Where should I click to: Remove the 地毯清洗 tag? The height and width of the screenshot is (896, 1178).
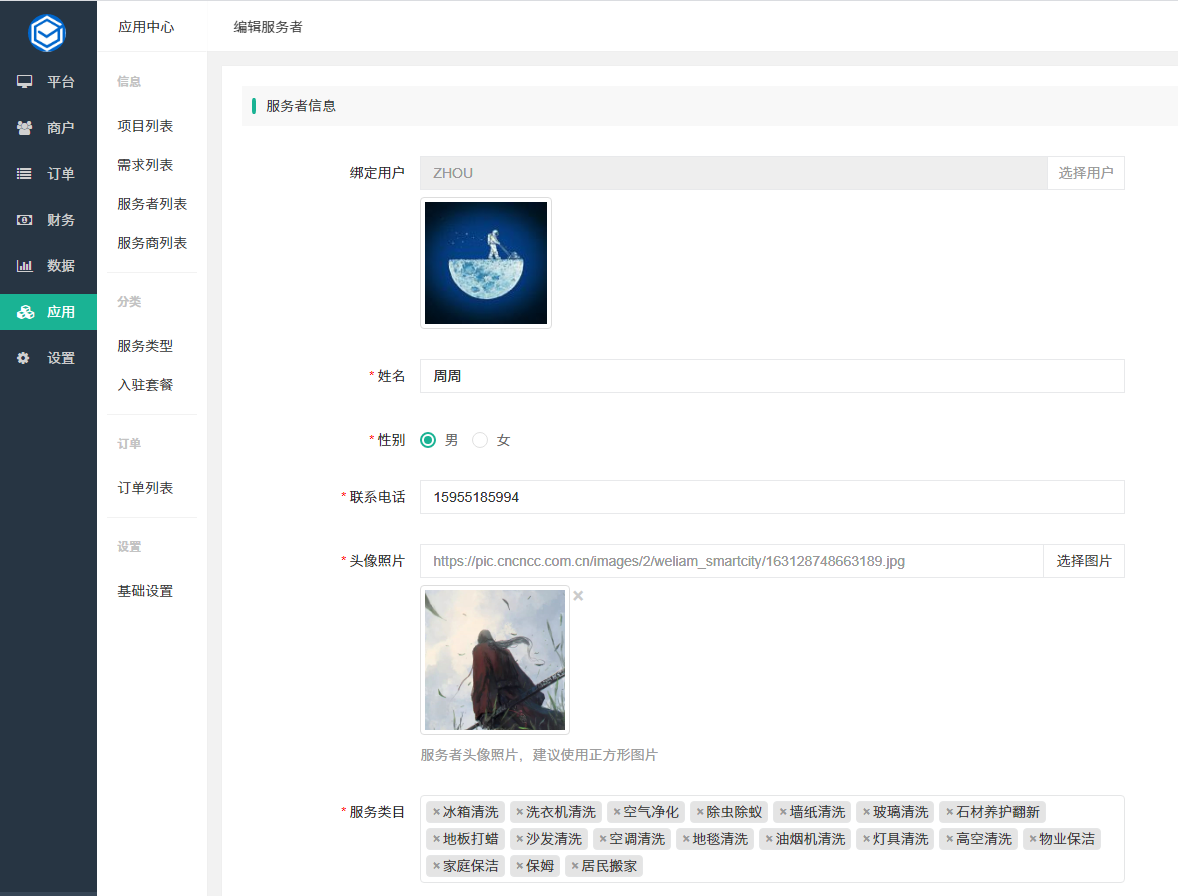[x=686, y=839]
